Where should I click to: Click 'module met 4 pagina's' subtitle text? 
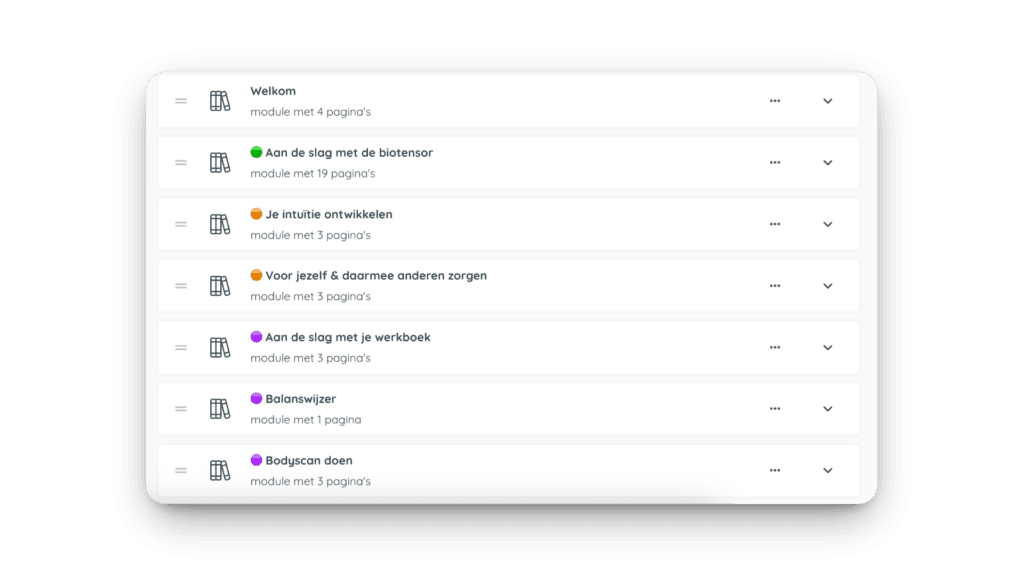(310, 112)
